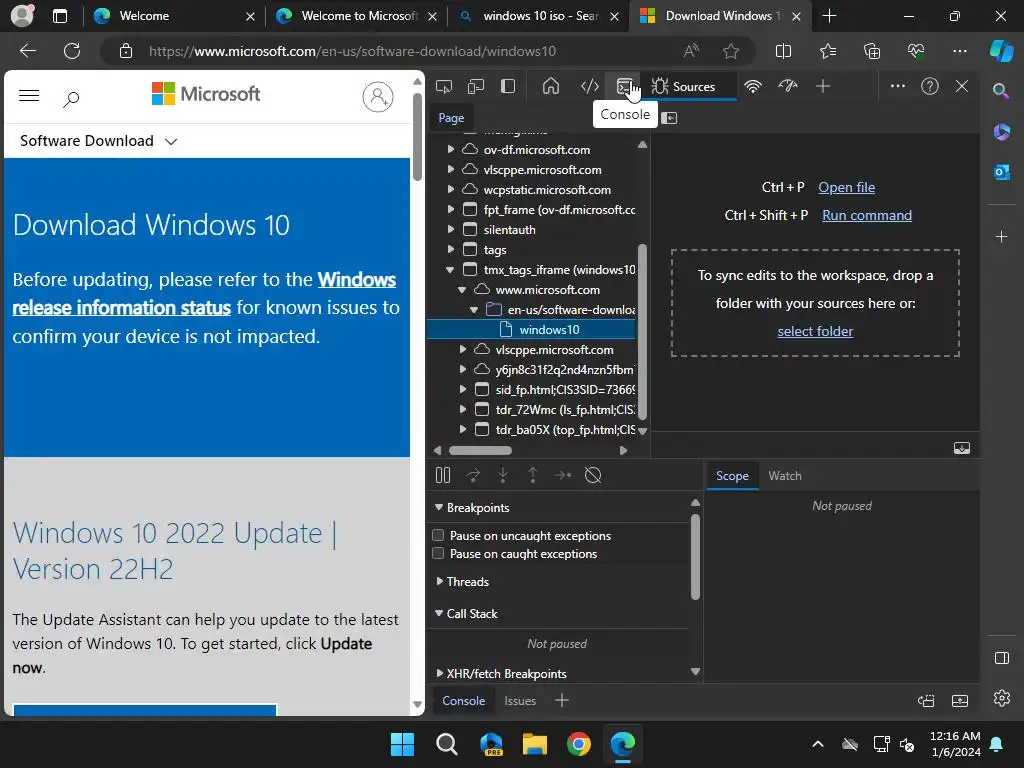The height and width of the screenshot is (768, 1024).
Task: Open Software Download dropdown menu
Action: click(x=99, y=141)
